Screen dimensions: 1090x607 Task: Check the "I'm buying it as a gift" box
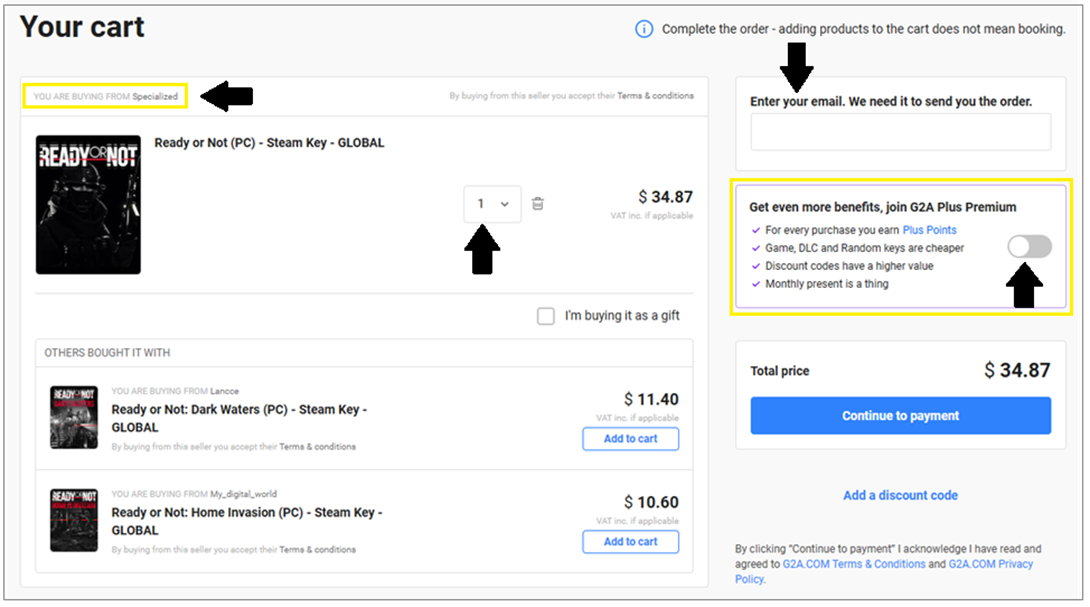click(546, 316)
